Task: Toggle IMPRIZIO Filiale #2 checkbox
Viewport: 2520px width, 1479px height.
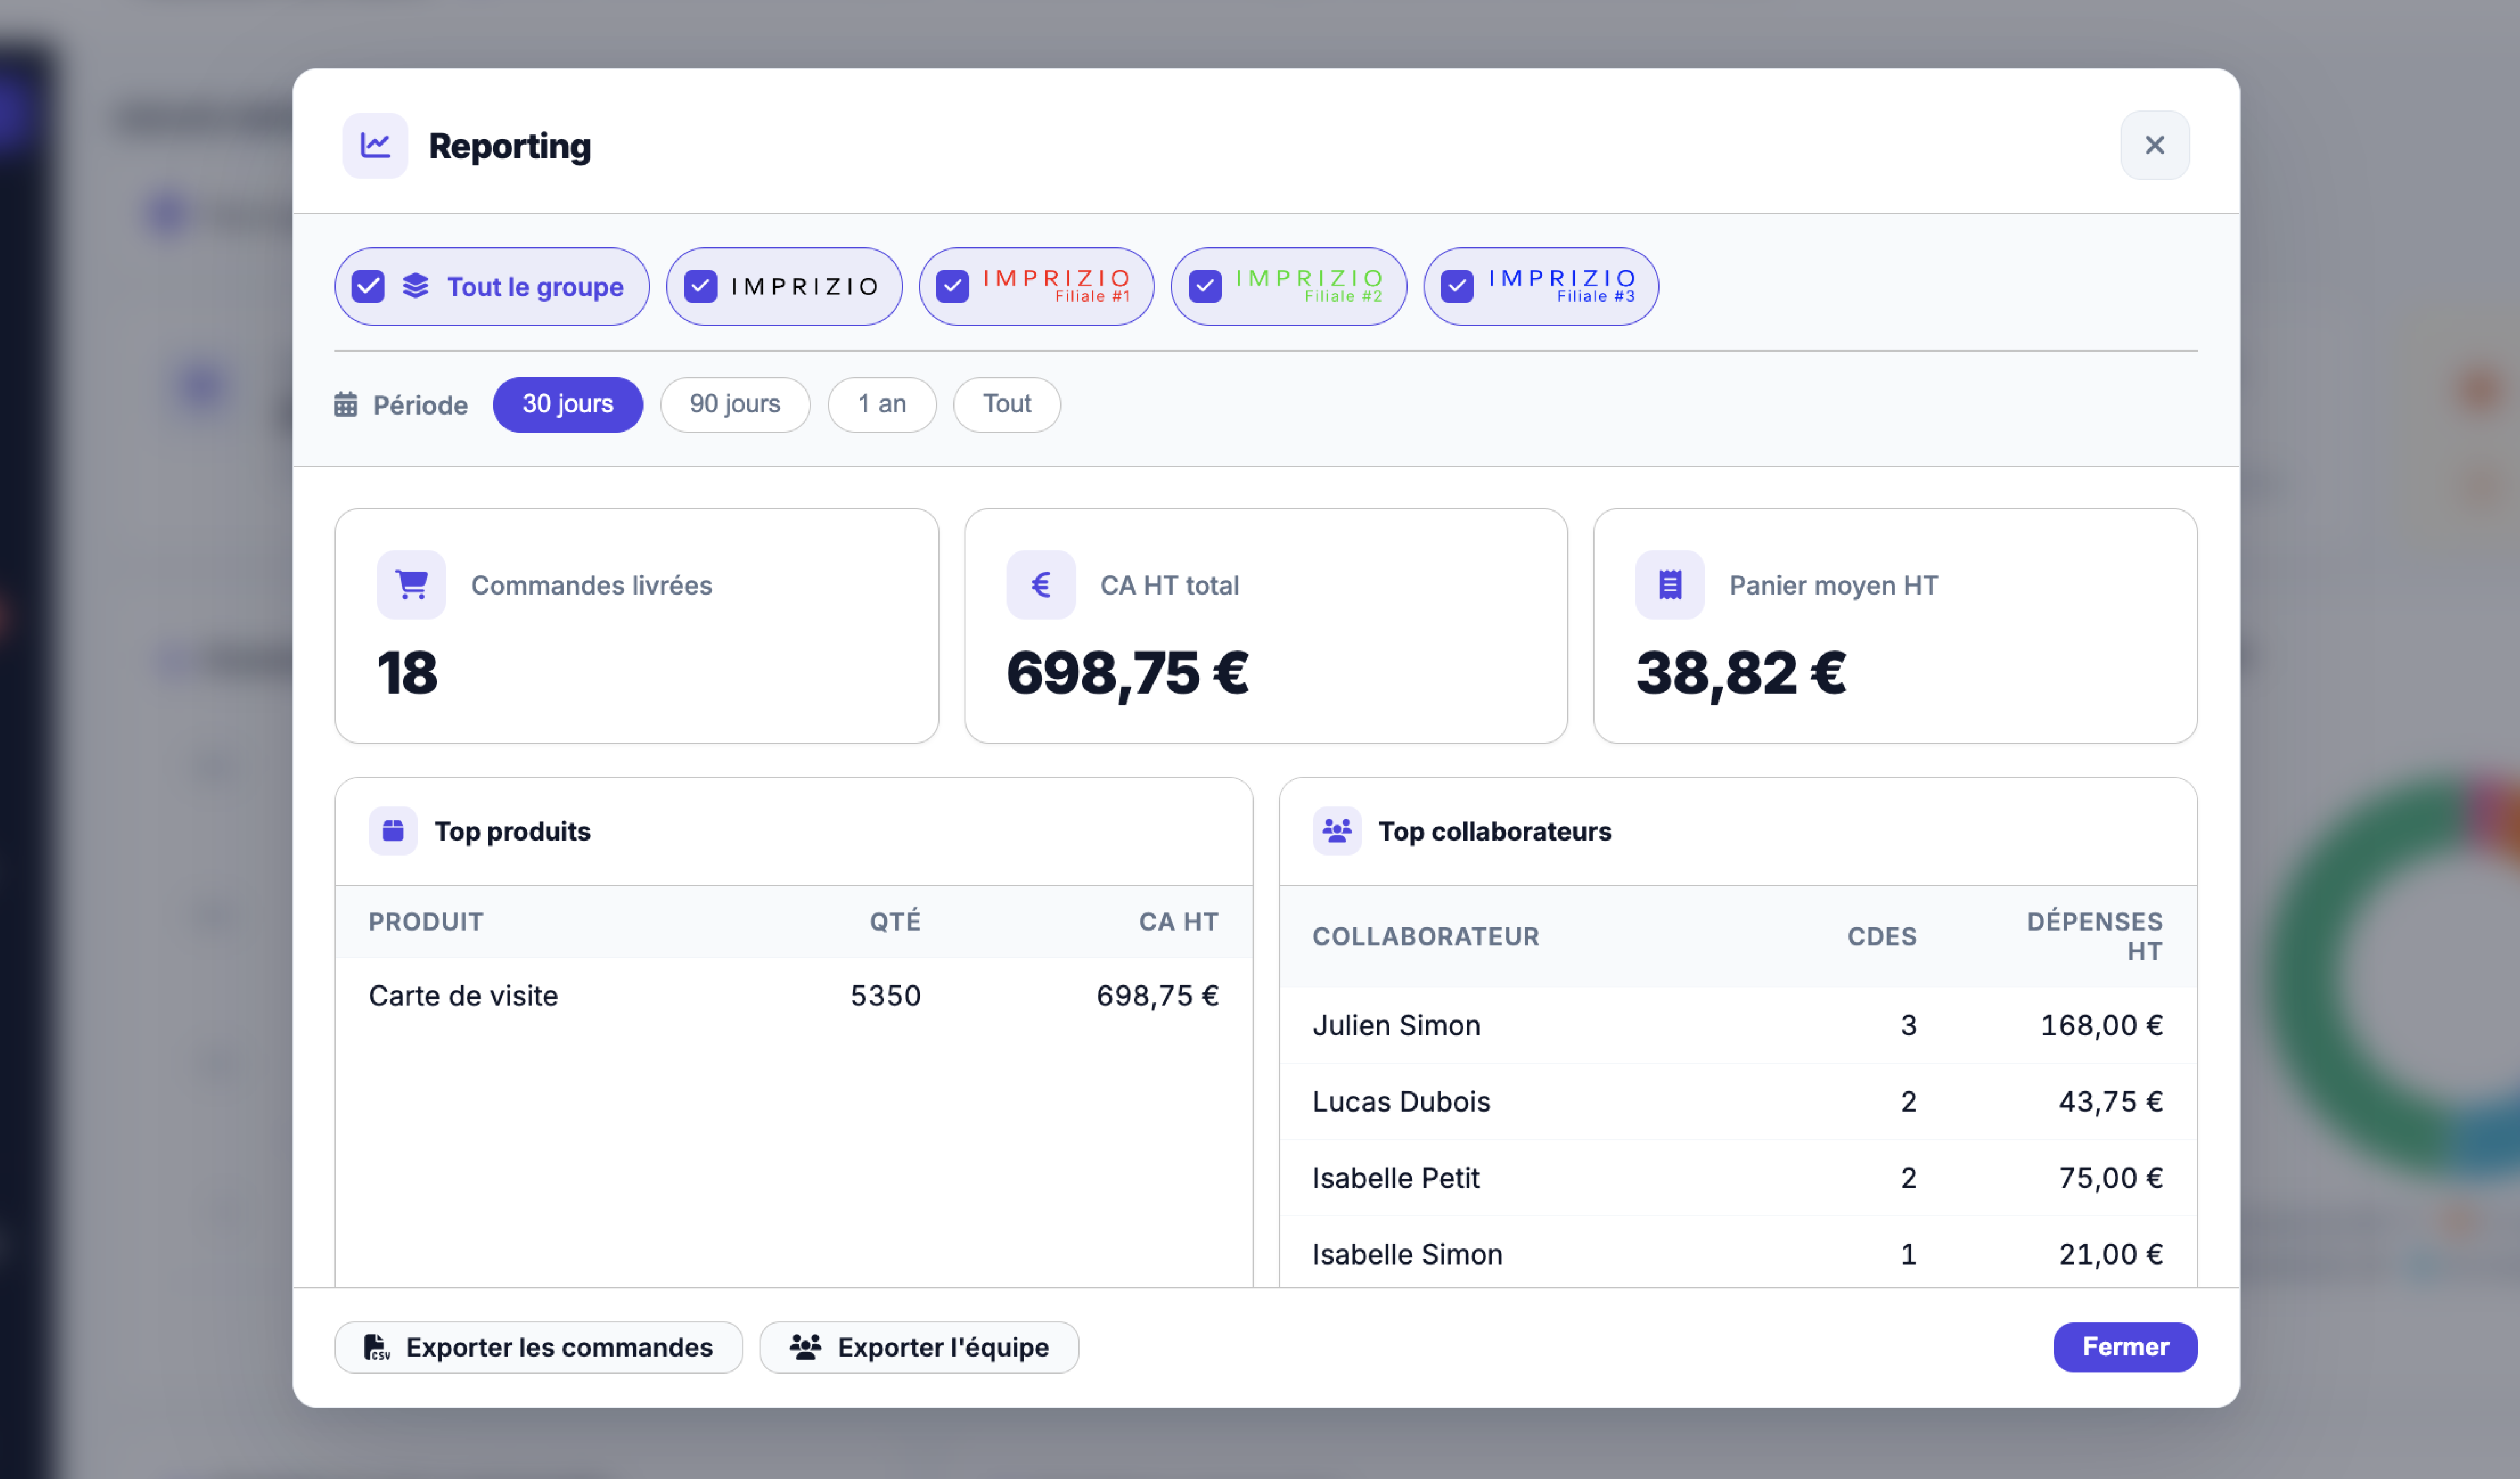Action: (x=1205, y=287)
